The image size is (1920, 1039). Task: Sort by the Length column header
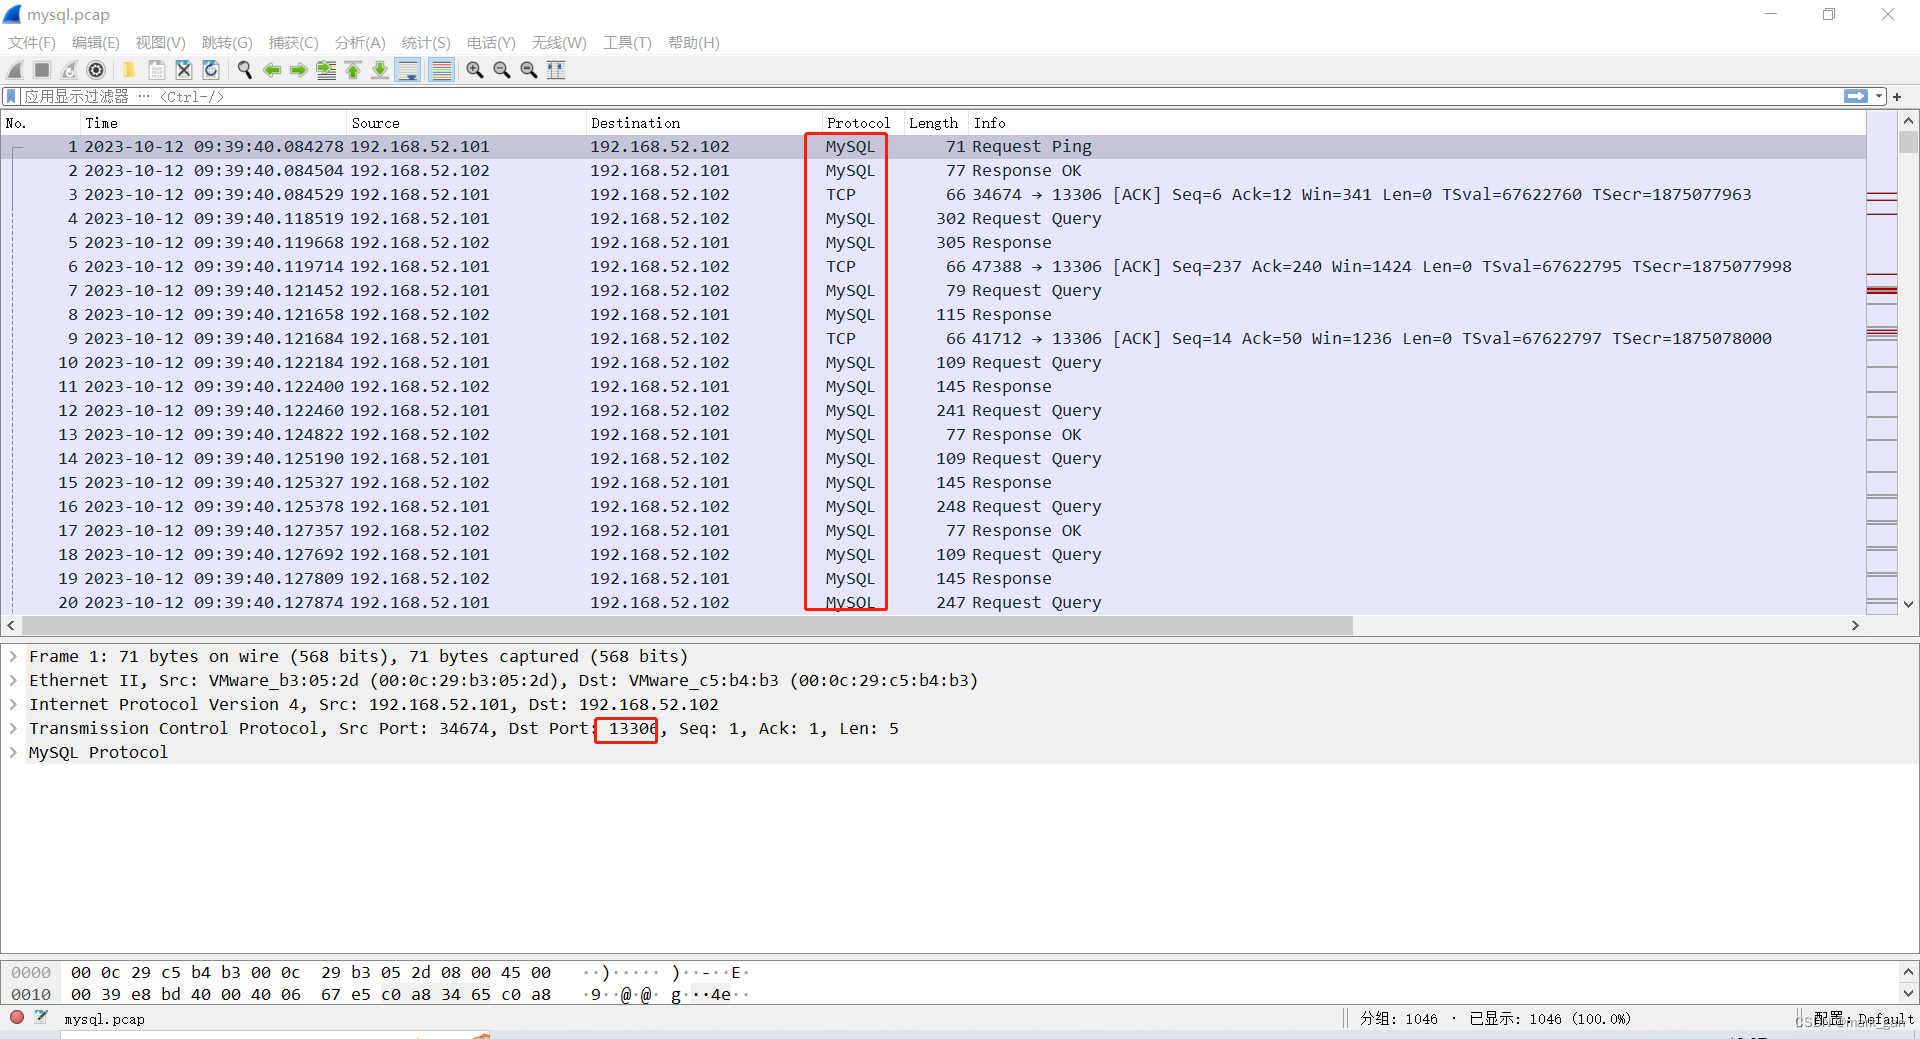936,123
